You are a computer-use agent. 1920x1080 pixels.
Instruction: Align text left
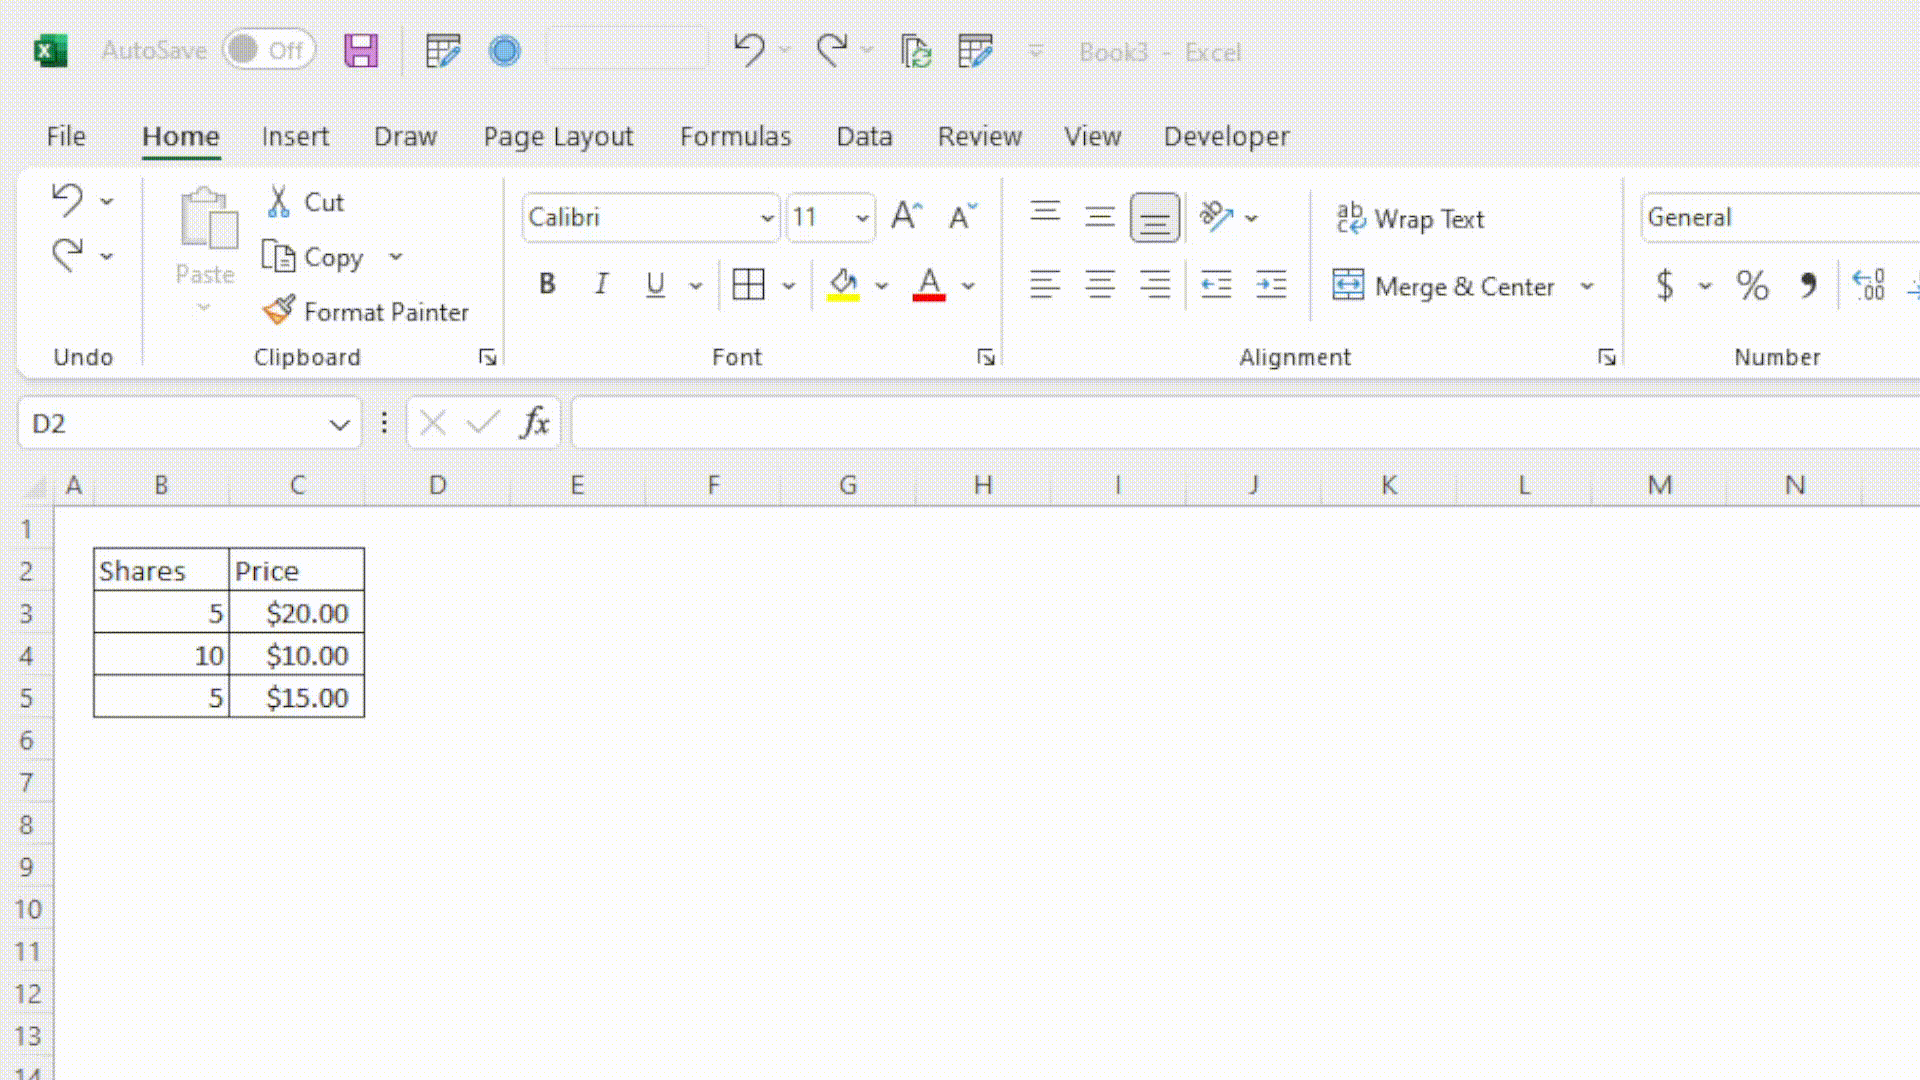pyautogui.click(x=1045, y=285)
